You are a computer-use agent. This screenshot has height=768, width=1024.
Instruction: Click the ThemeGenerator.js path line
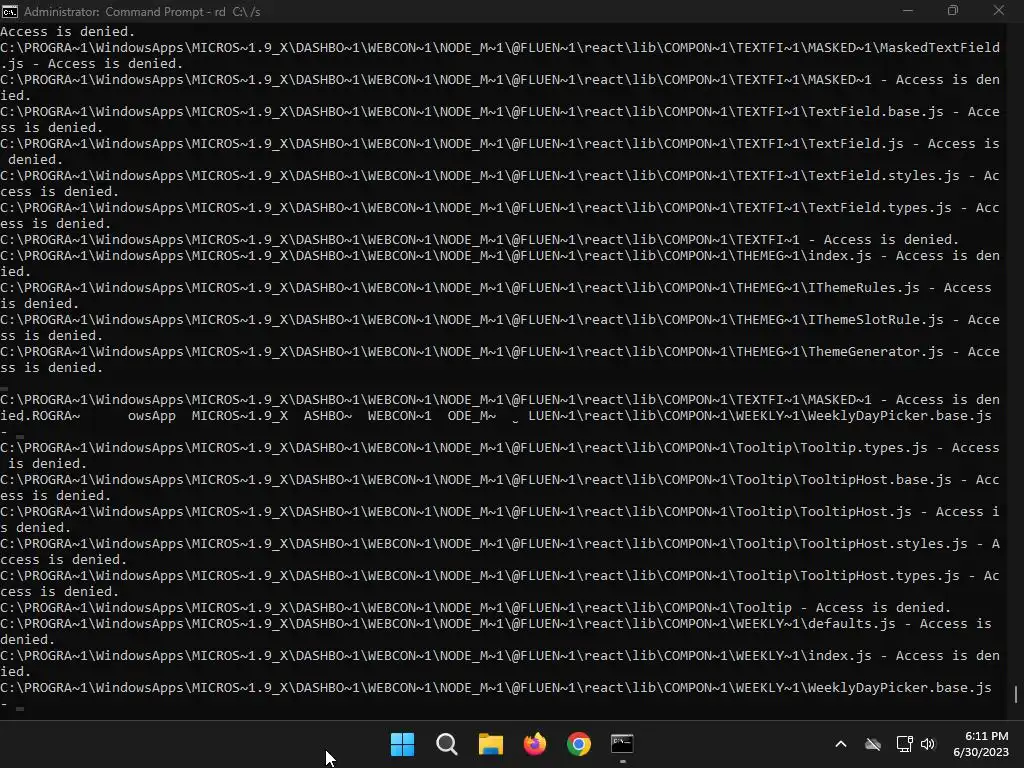pyautogui.click(x=500, y=351)
